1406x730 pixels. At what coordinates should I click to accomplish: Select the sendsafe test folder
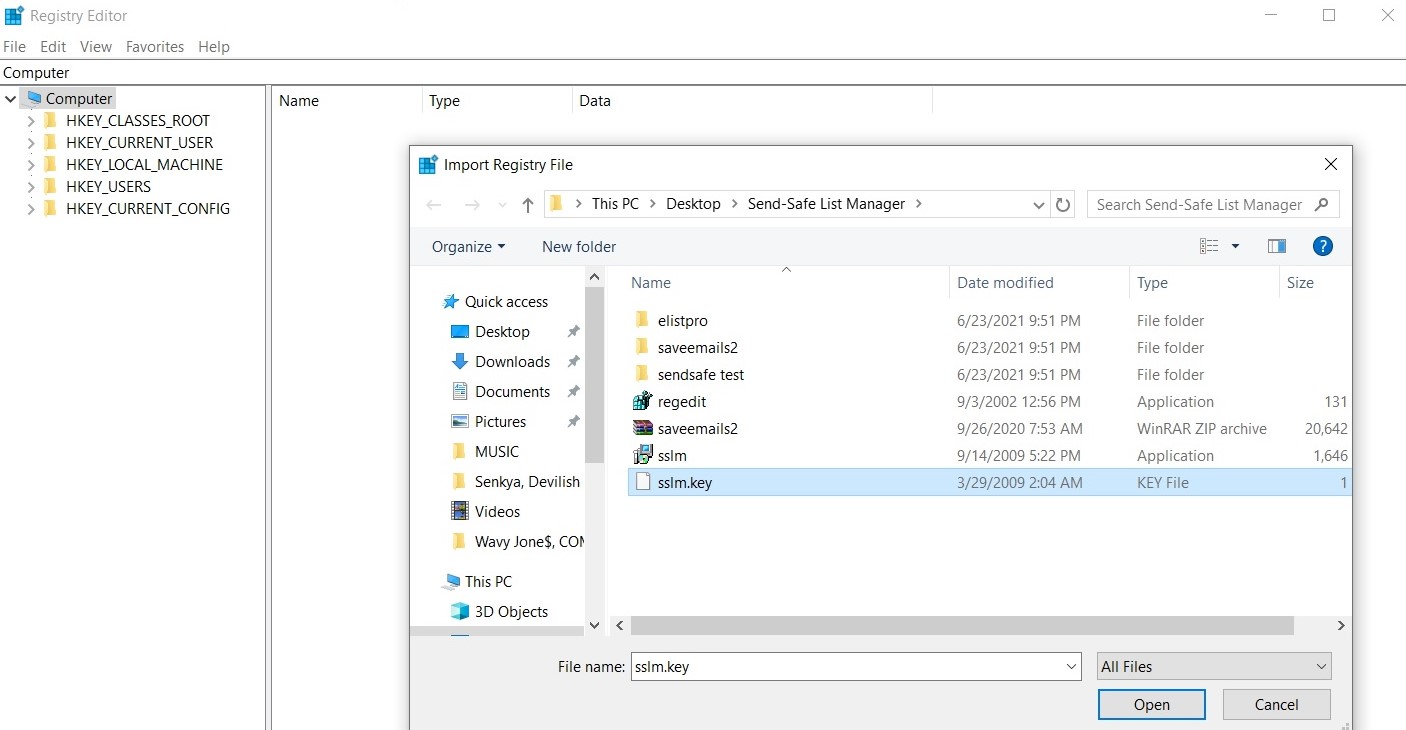coord(700,374)
